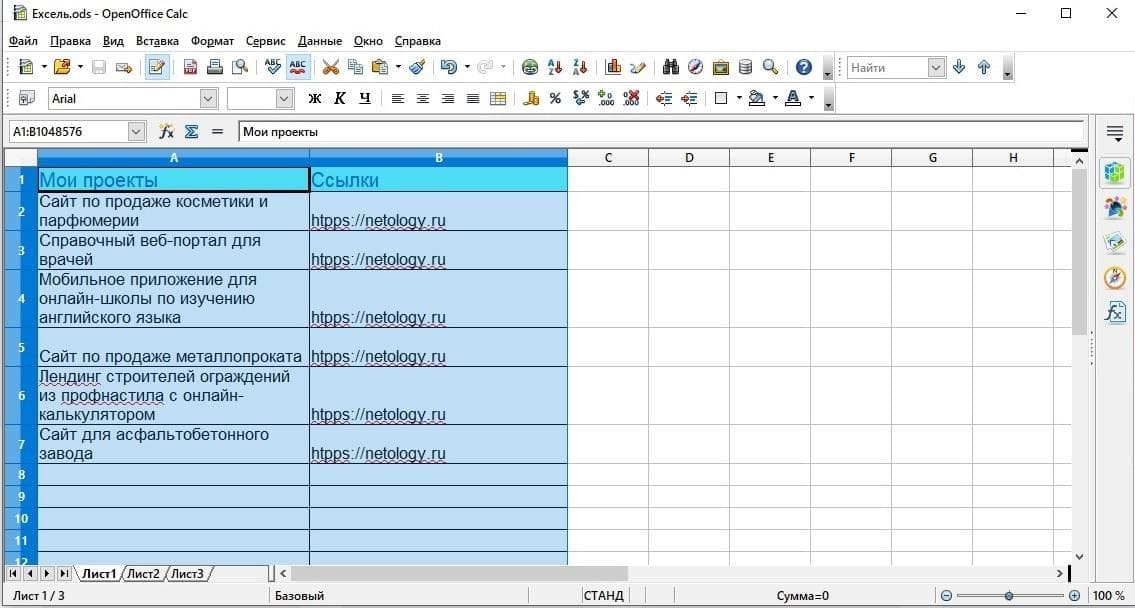Click in the Найти search field

886,67
